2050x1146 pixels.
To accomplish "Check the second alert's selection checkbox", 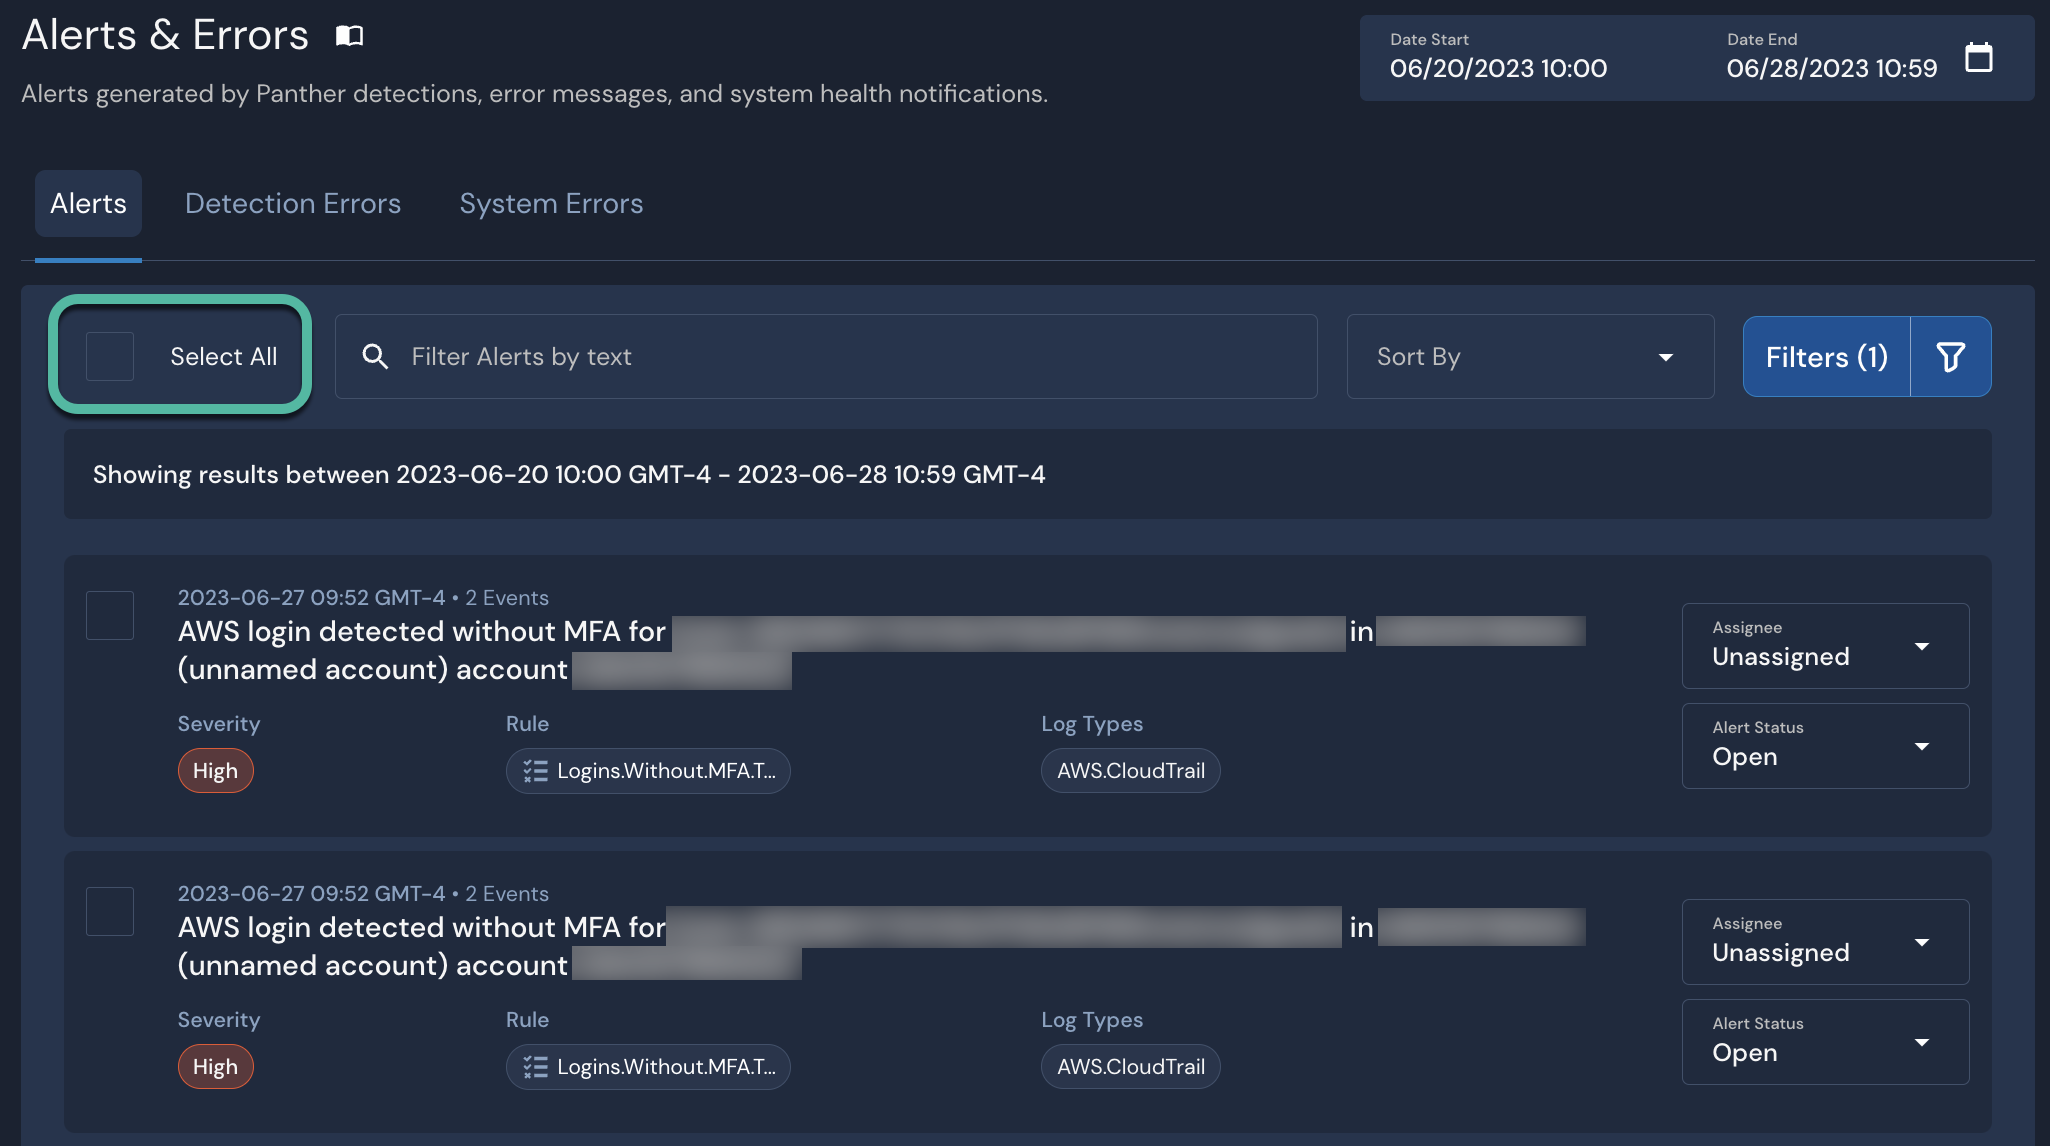I will click(x=110, y=911).
